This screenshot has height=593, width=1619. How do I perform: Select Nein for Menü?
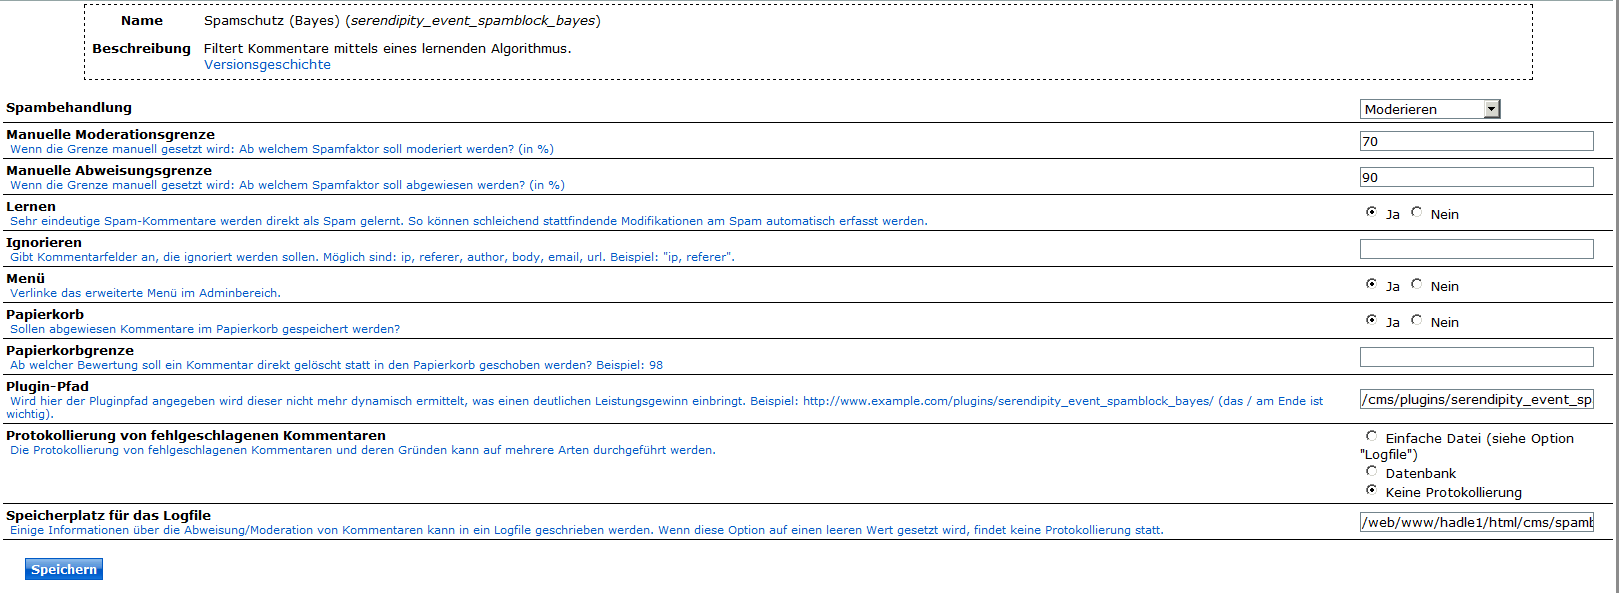click(1416, 284)
